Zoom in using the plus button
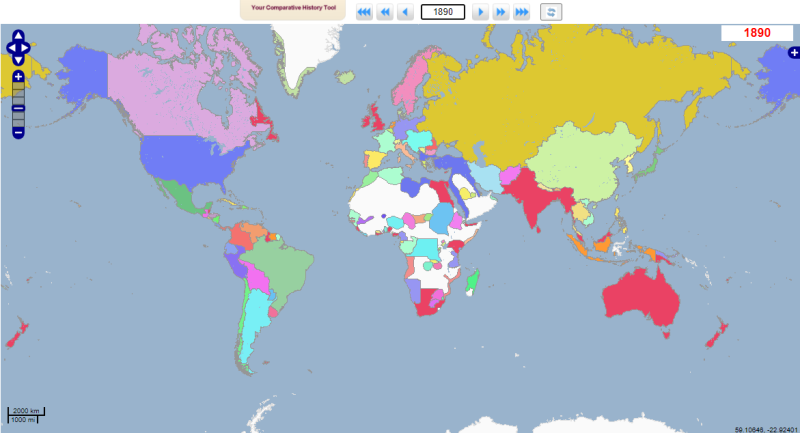 (18, 77)
